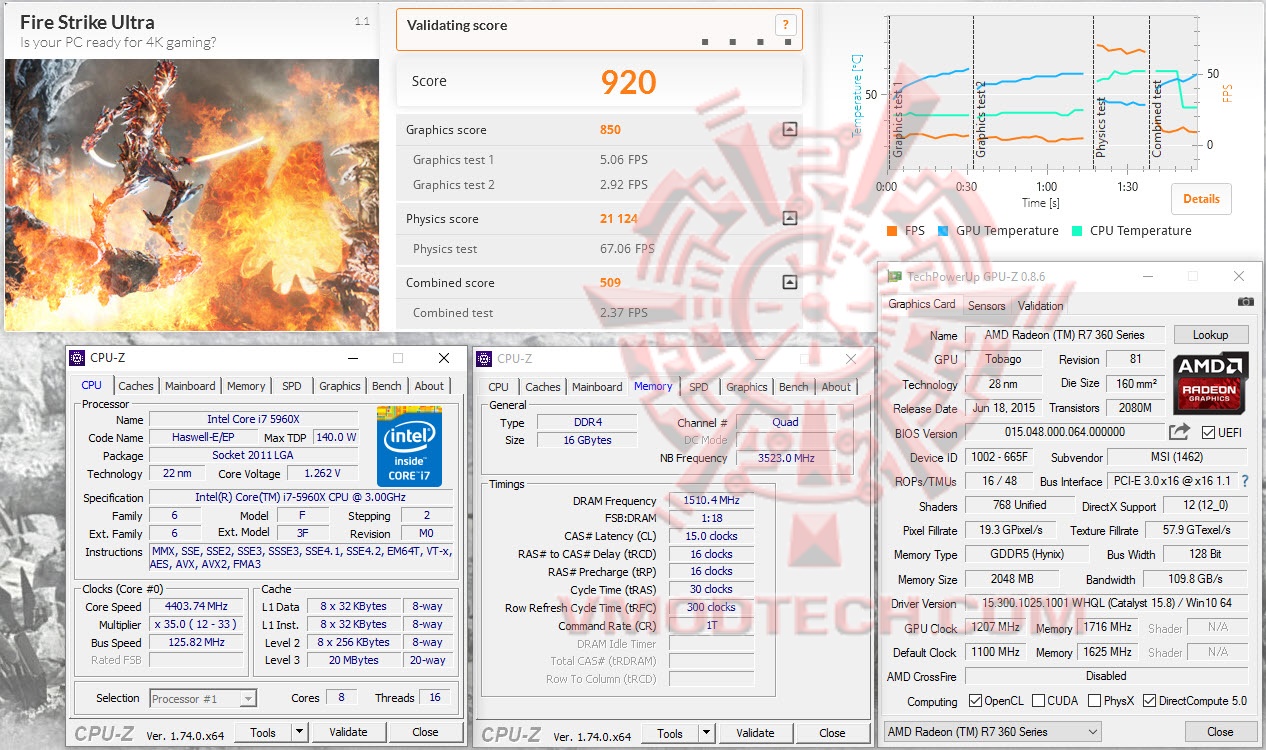Toggle the PhysX checkbox

click(1095, 701)
